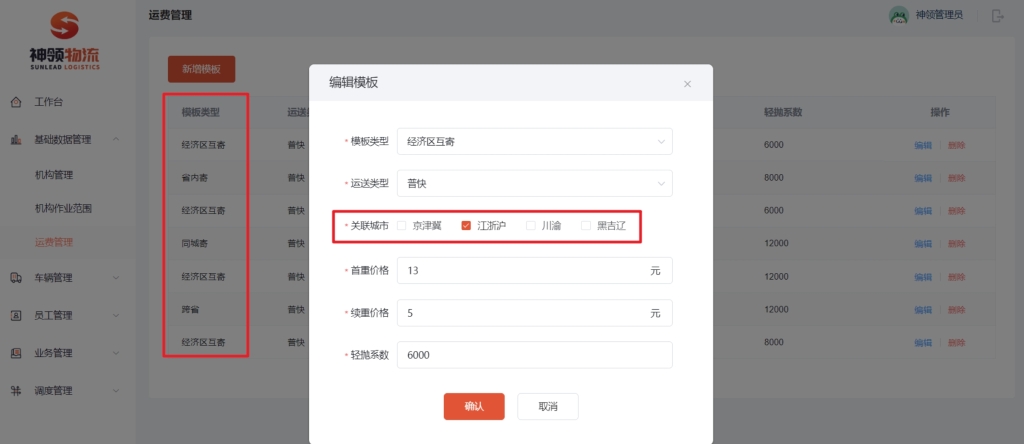Image resolution: width=1024 pixels, height=444 pixels.
Task: Open the 模板类型 dropdown showing 经济区互寄
Action: 534,141
